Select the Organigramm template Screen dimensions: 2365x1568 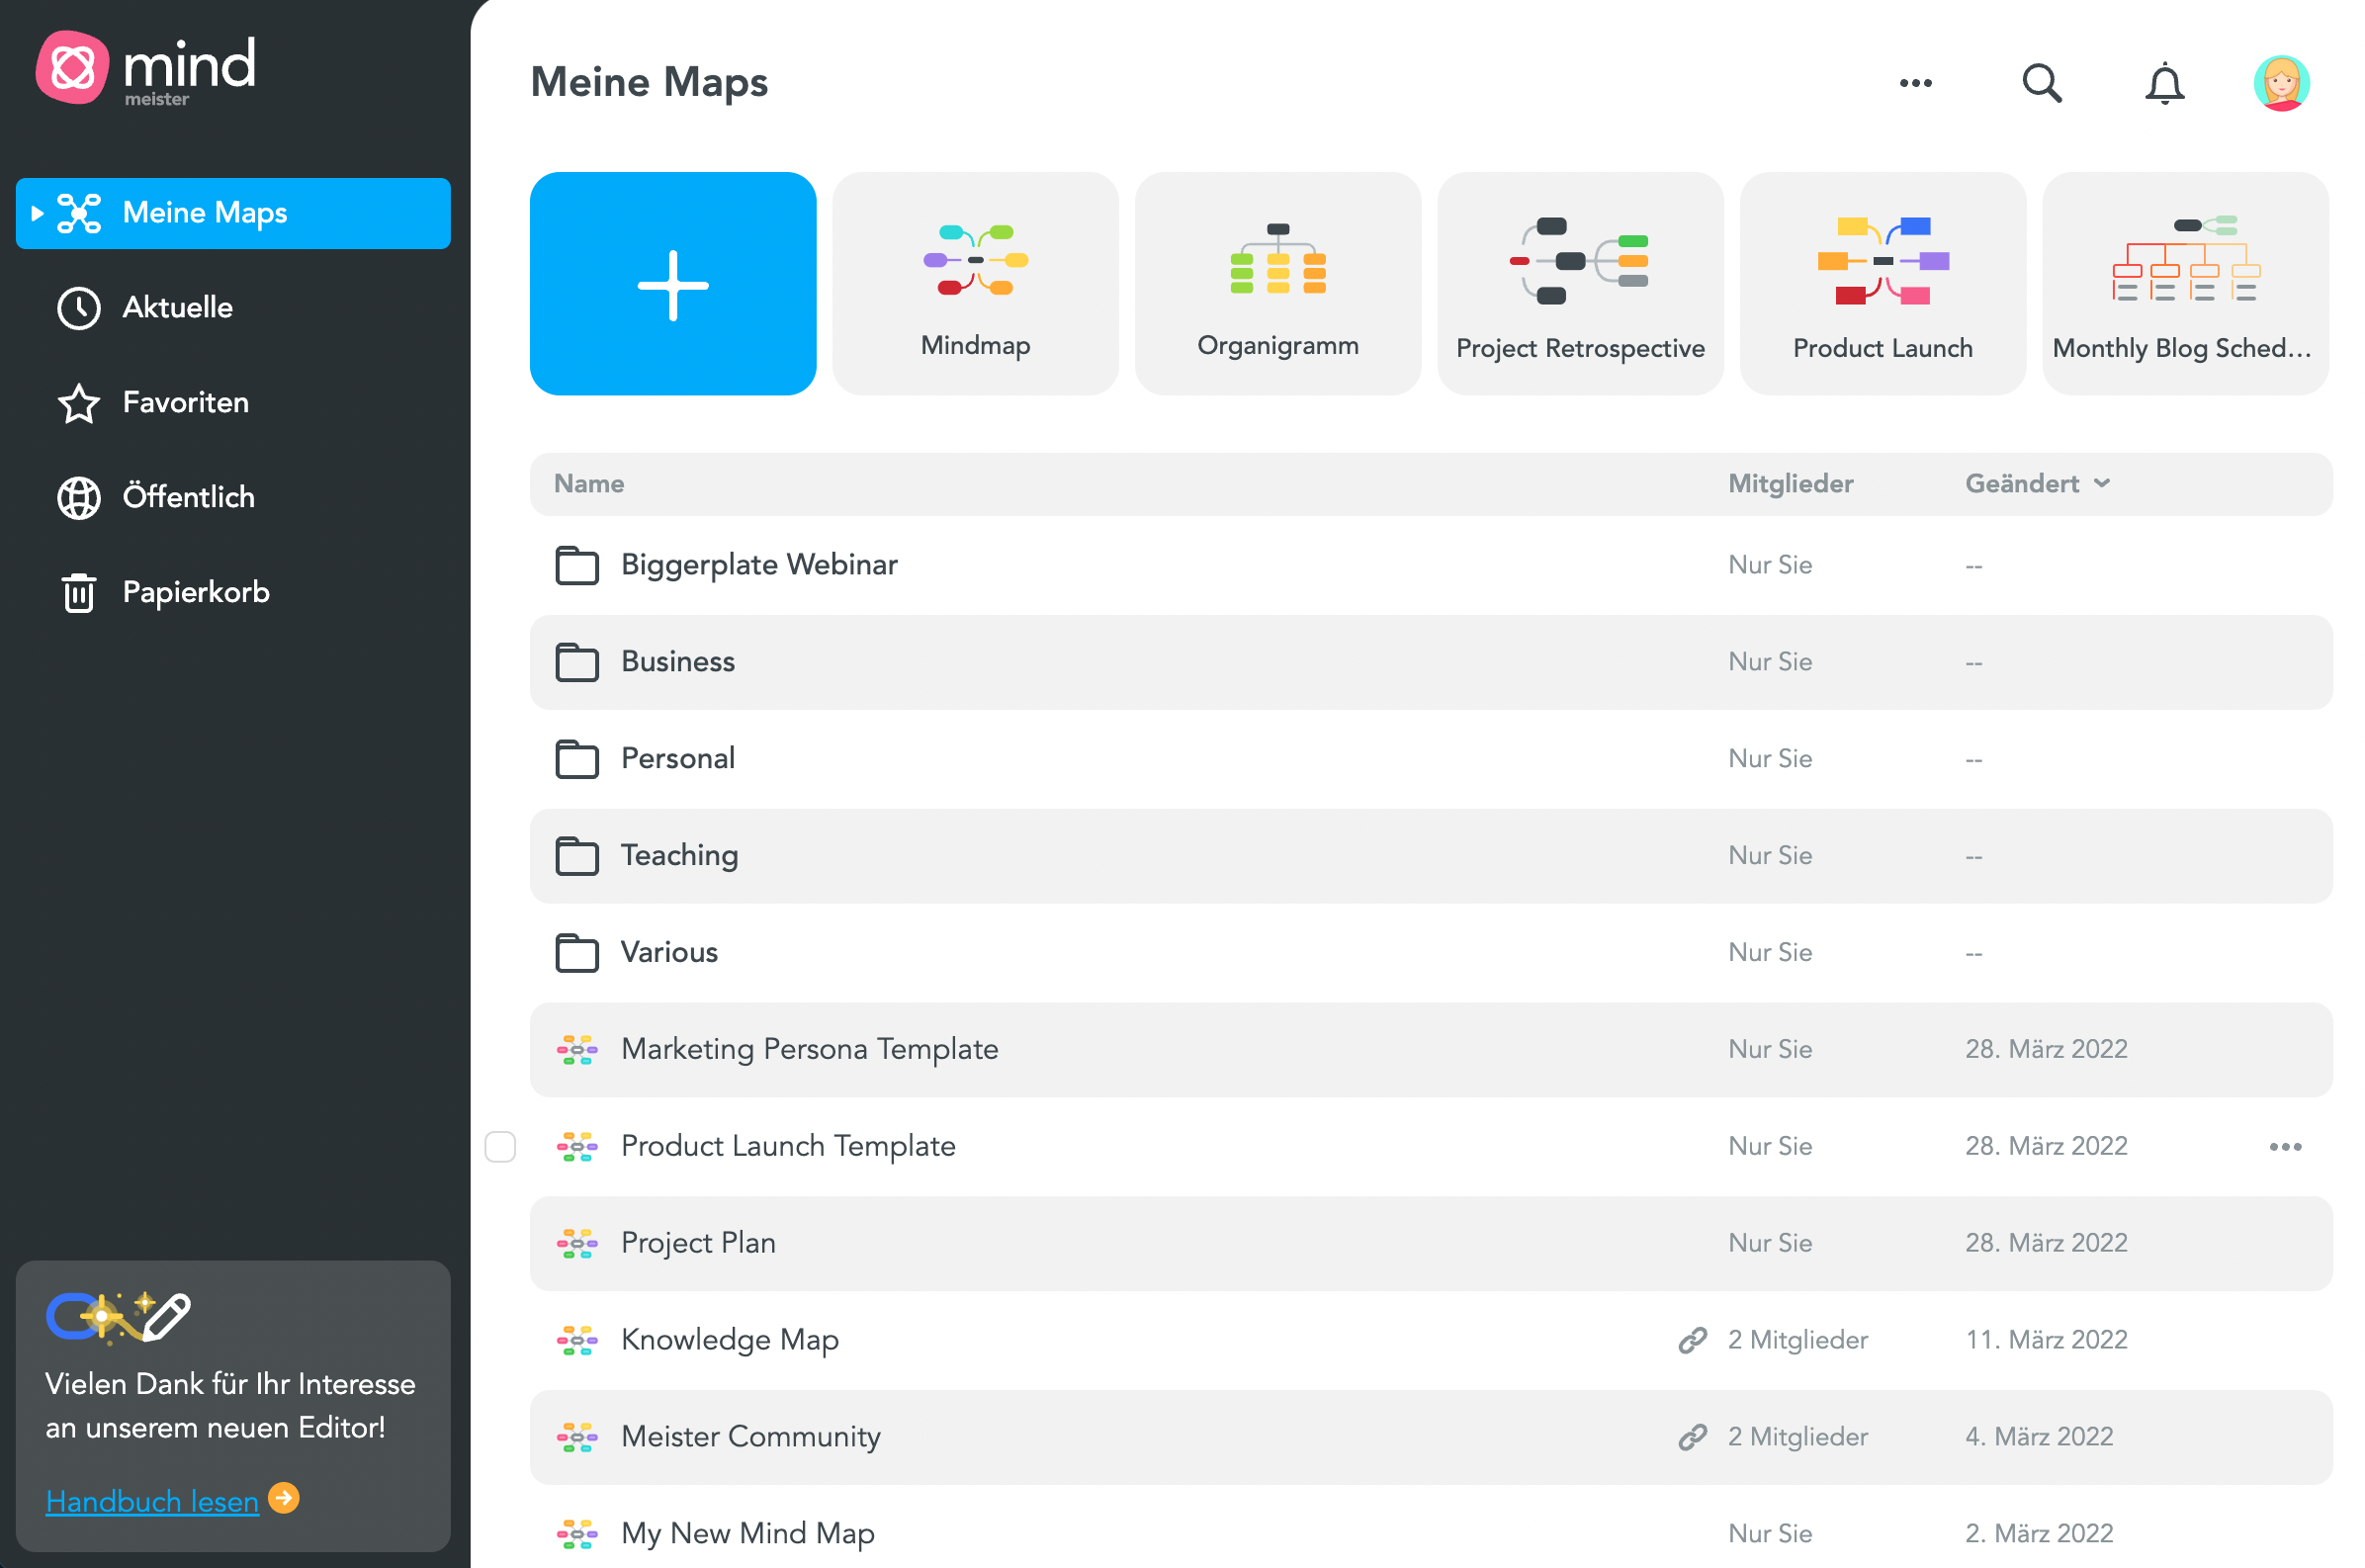[1277, 283]
